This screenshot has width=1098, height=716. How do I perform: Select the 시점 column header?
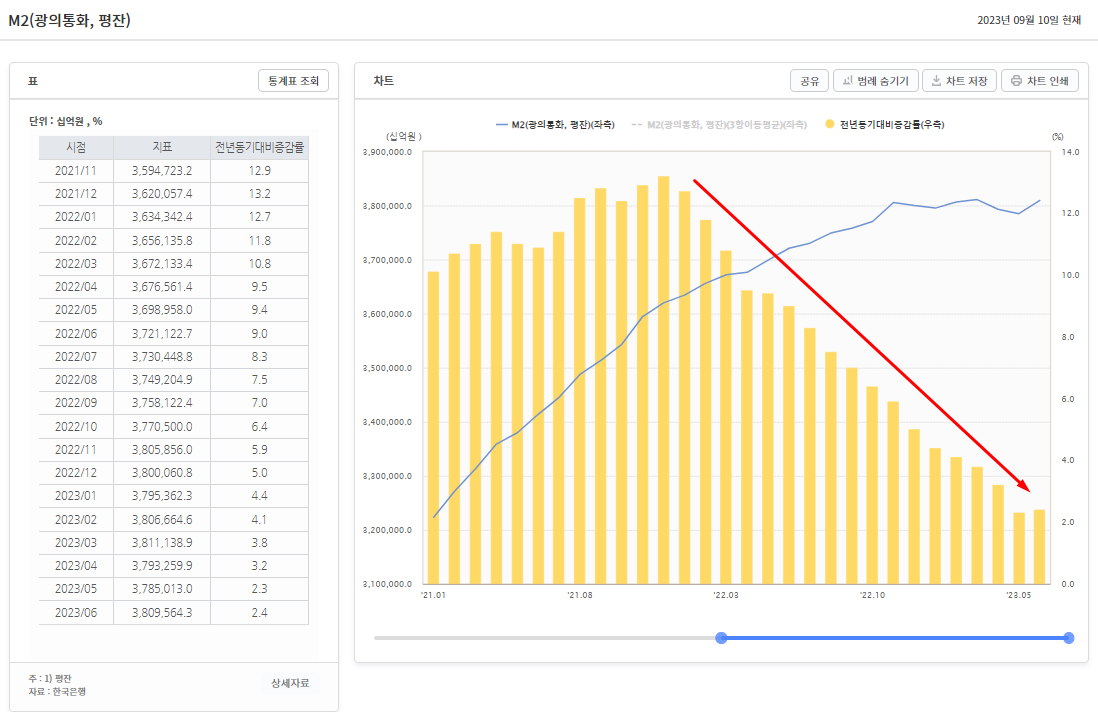point(76,147)
